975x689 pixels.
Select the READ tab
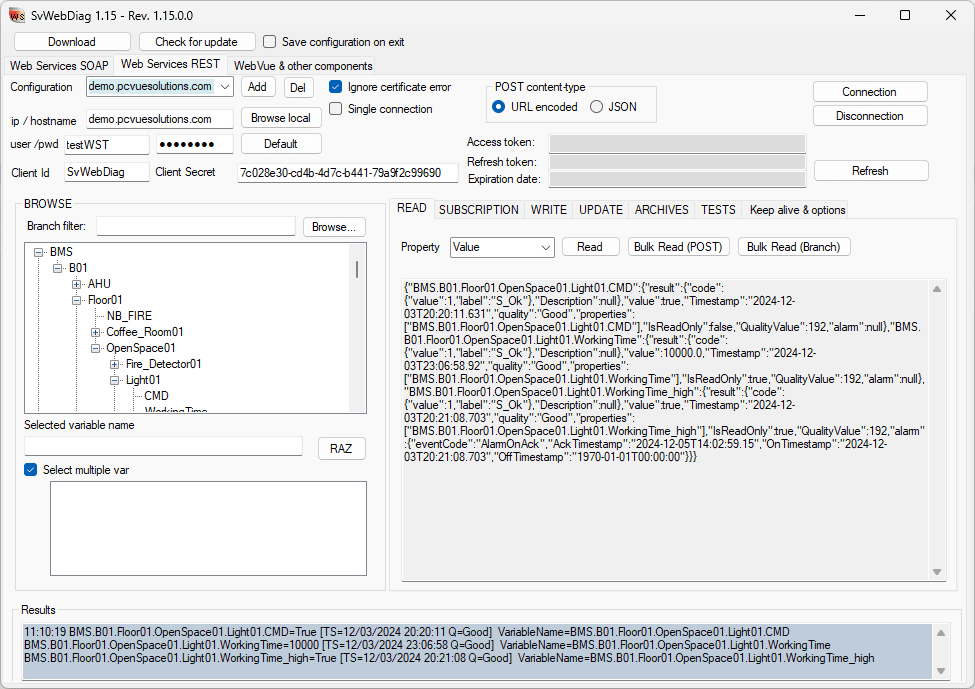412,208
